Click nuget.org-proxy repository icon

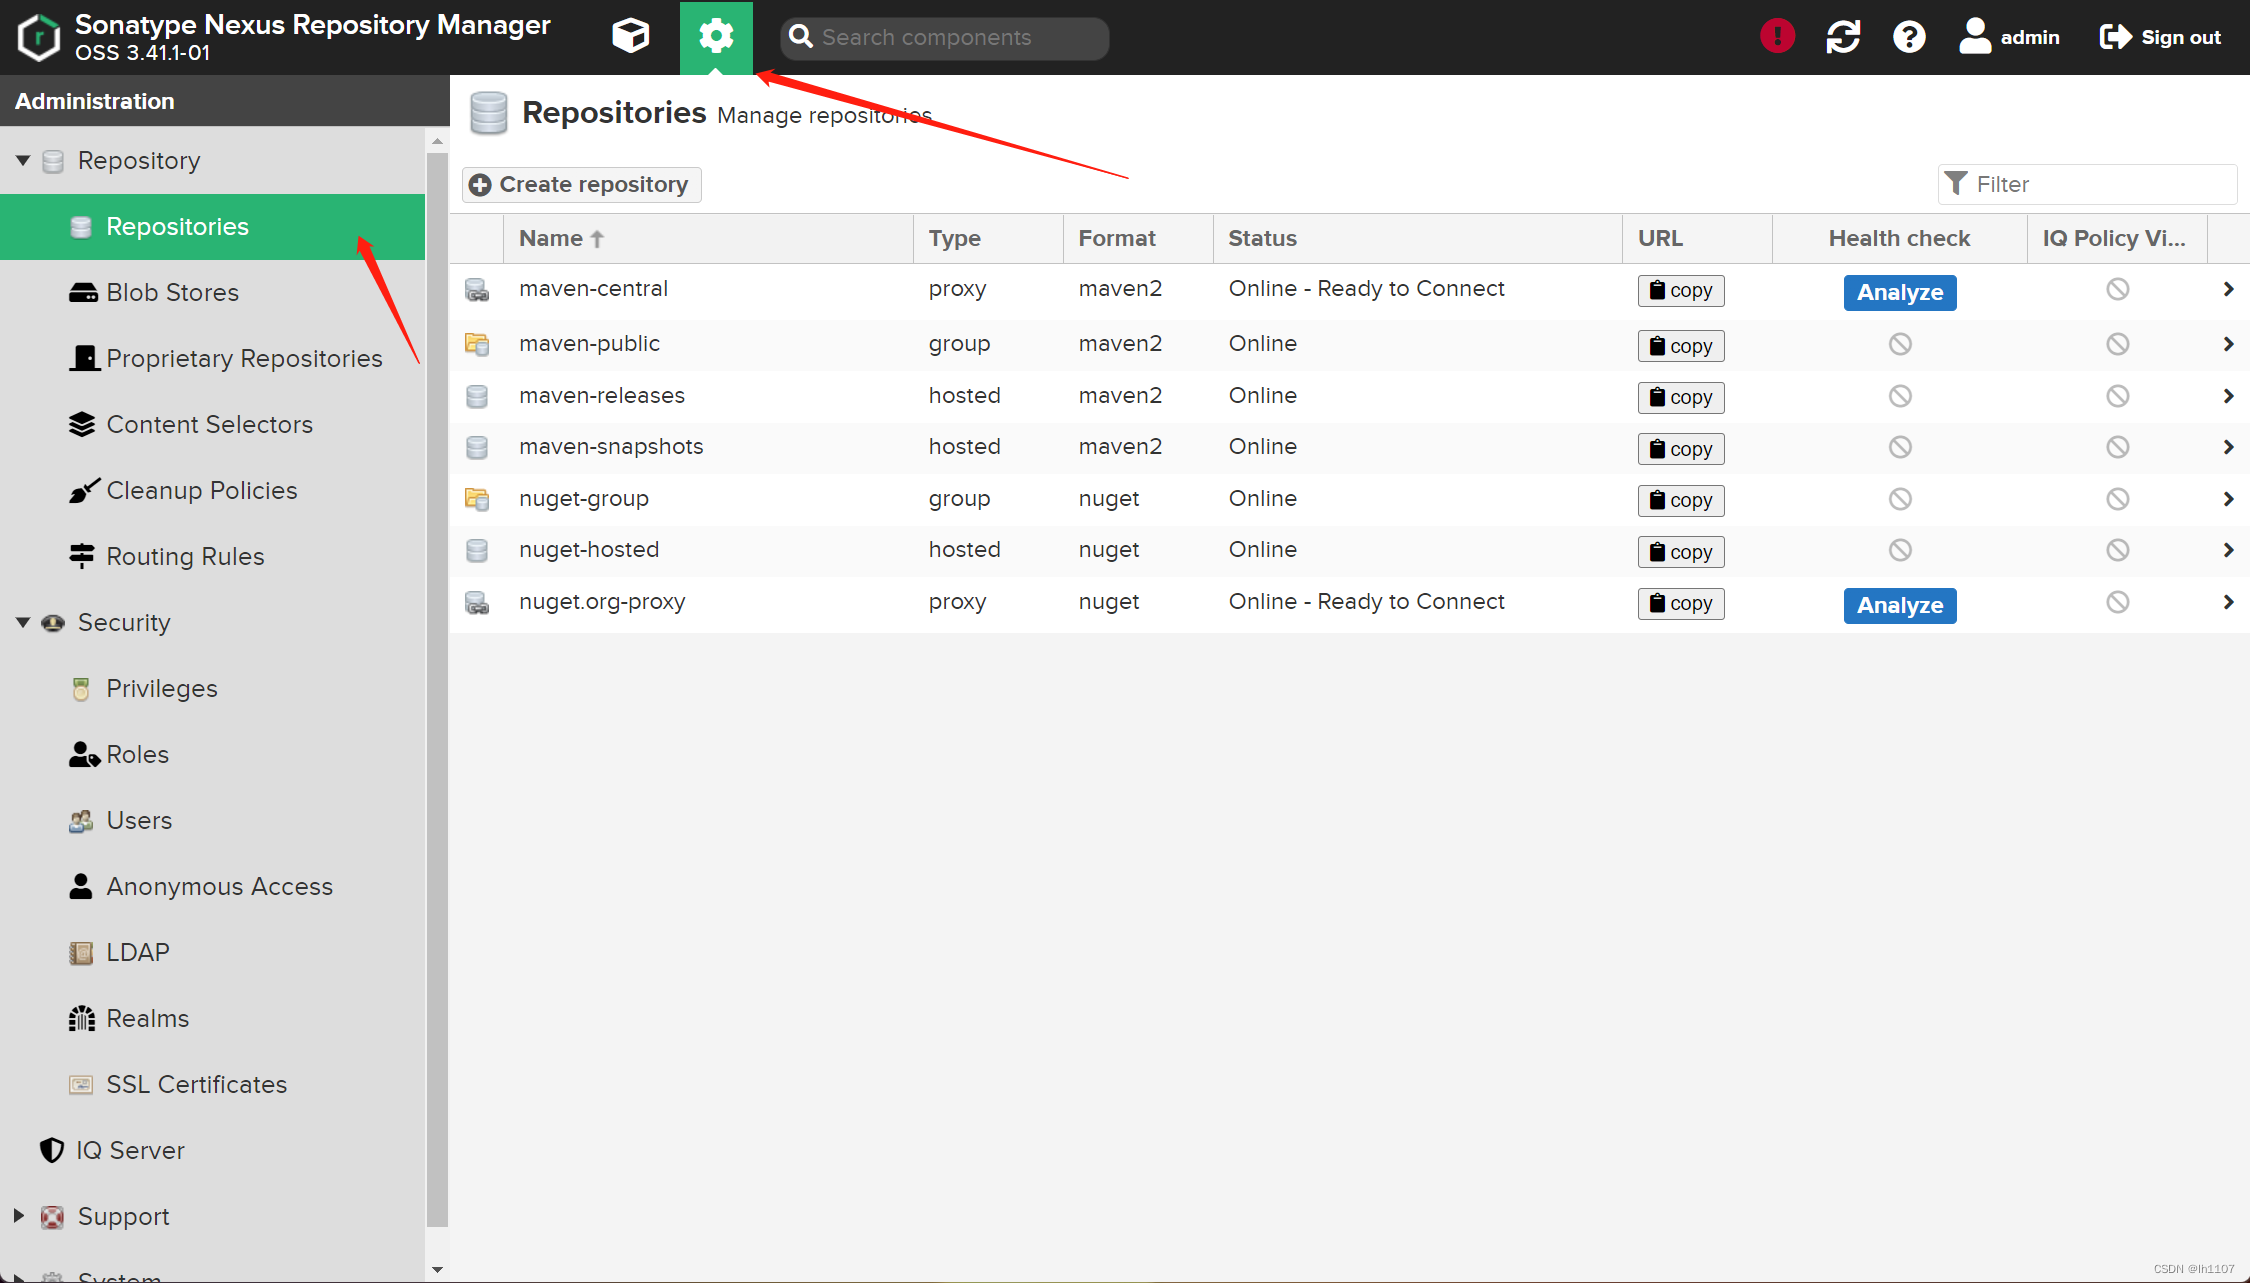click(x=477, y=603)
